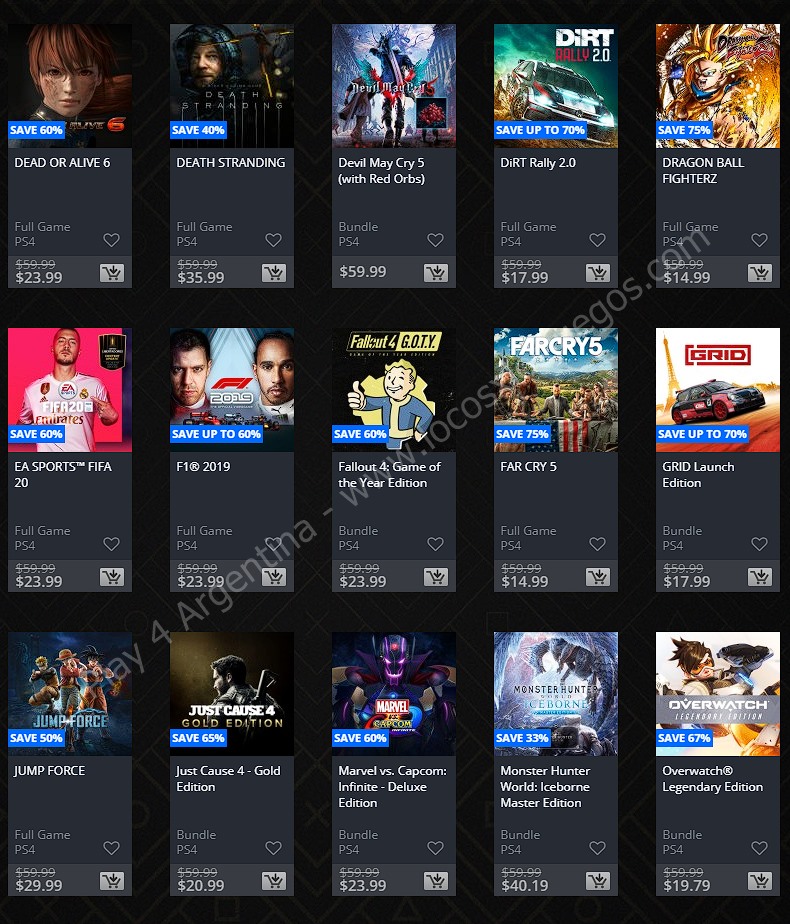Toggle wishlist heart for Just Cause 4
Viewport: 790px width, 924px height.
point(273,848)
